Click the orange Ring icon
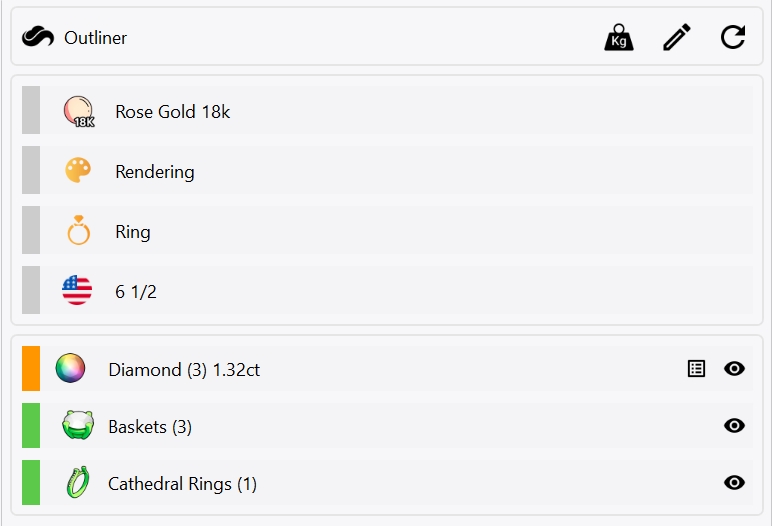The image size is (772, 526). coord(78,231)
